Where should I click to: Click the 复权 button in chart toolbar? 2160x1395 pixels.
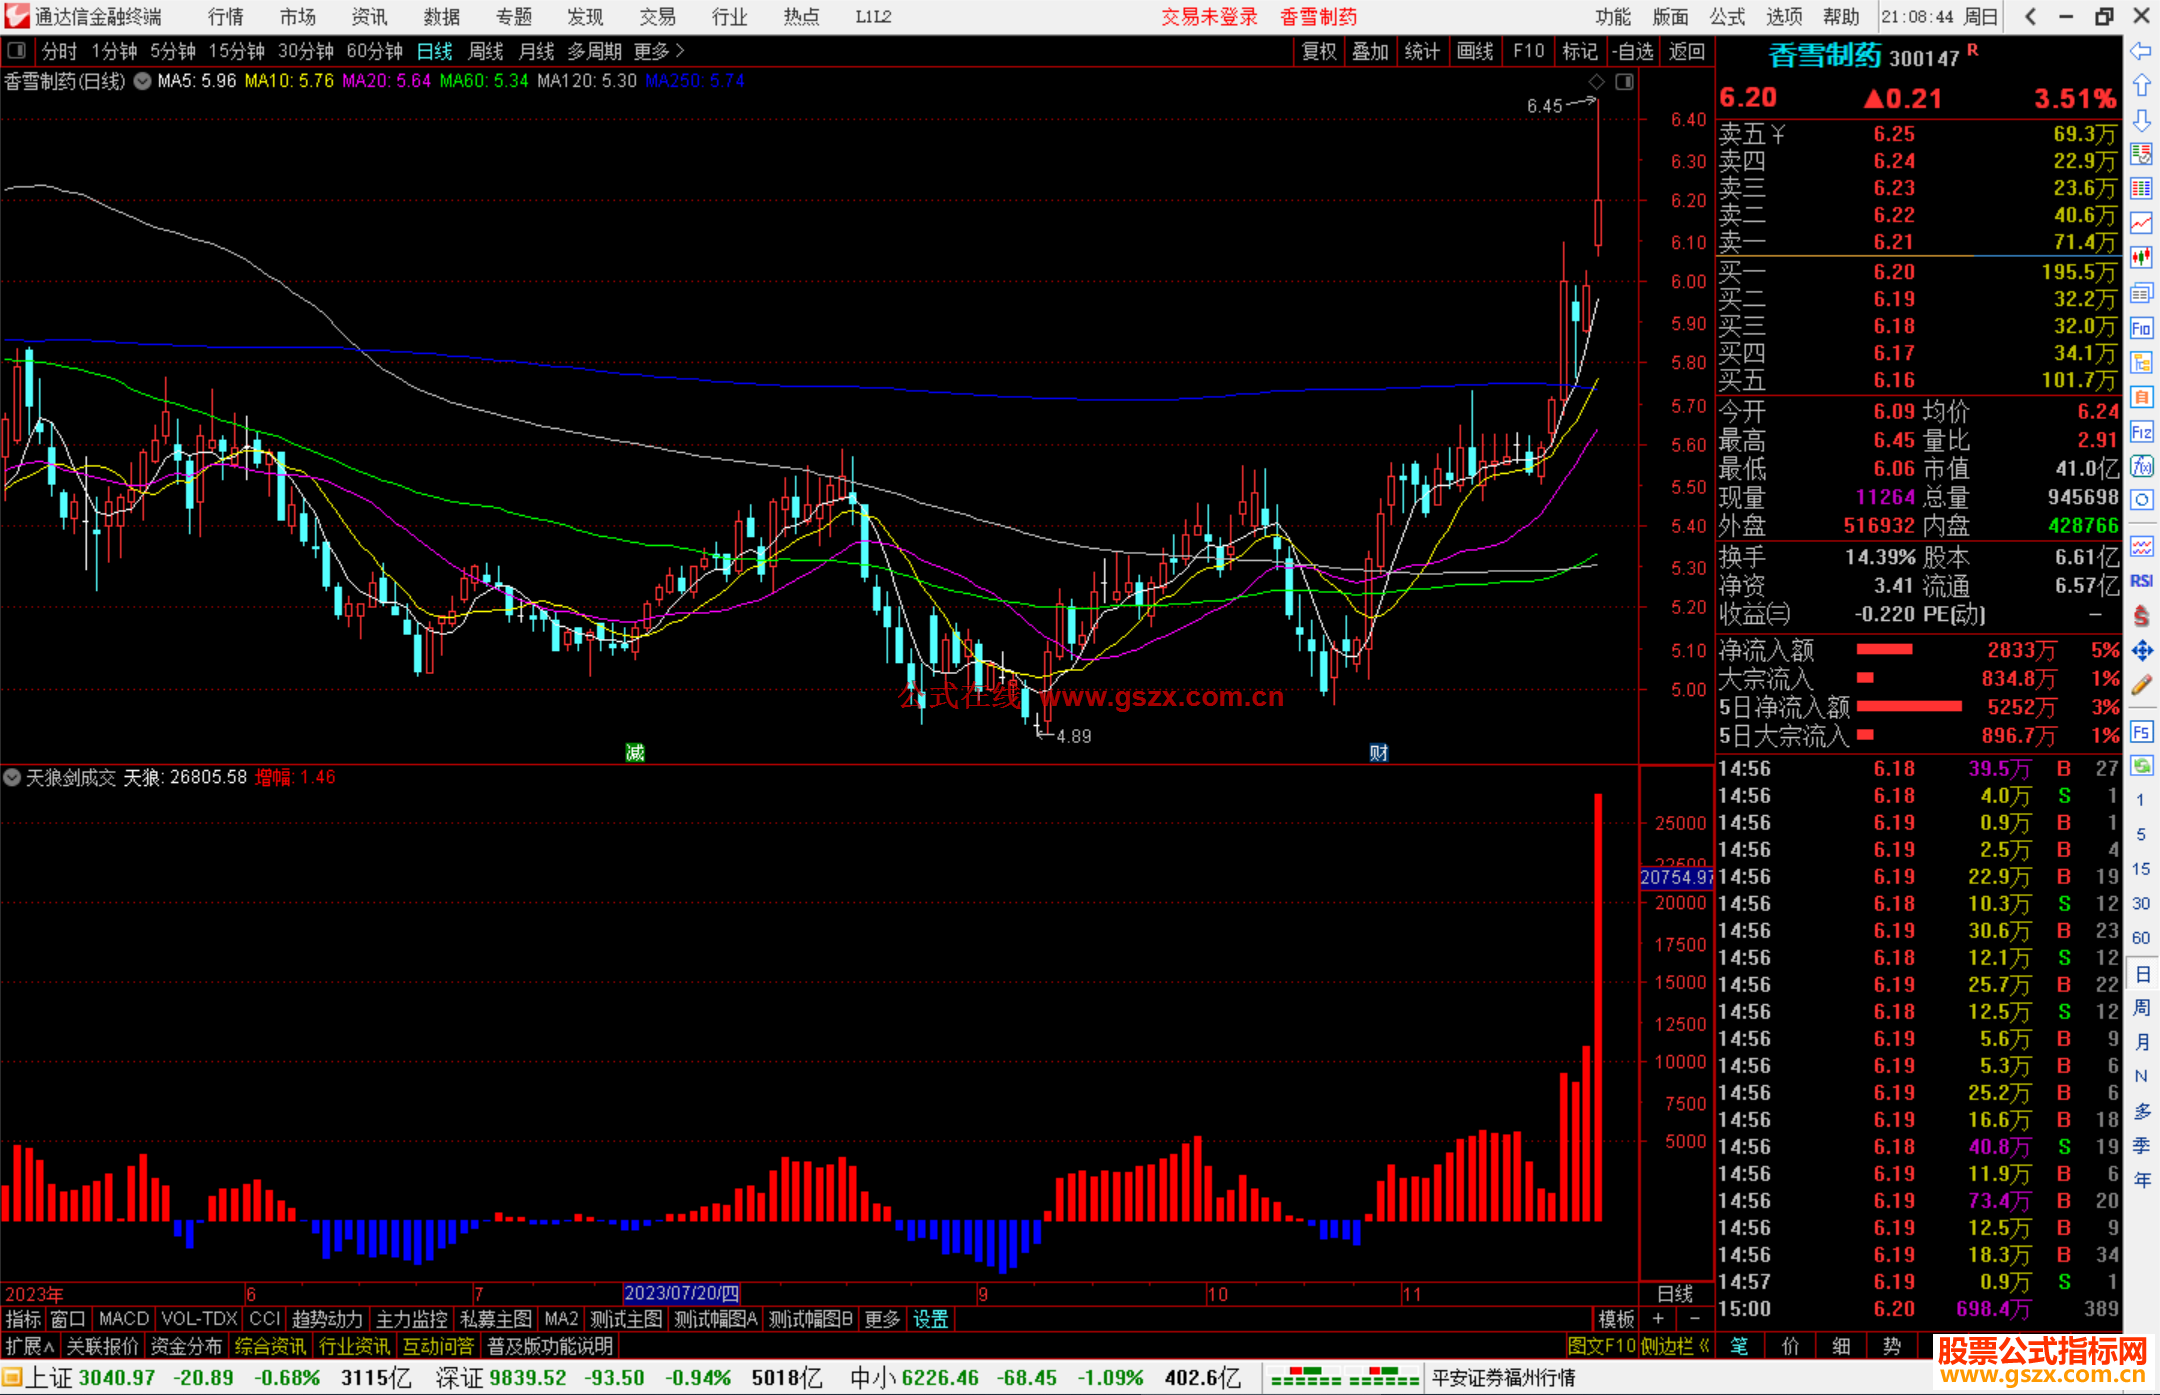click(x=1319, y=51)
